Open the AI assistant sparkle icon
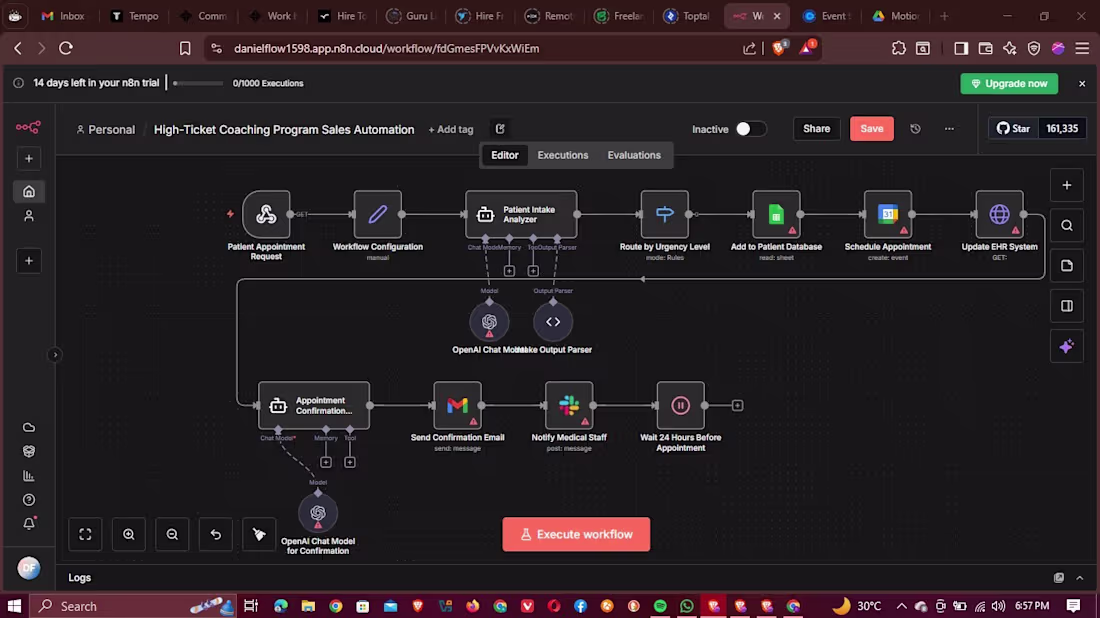 pos(1066,347)
